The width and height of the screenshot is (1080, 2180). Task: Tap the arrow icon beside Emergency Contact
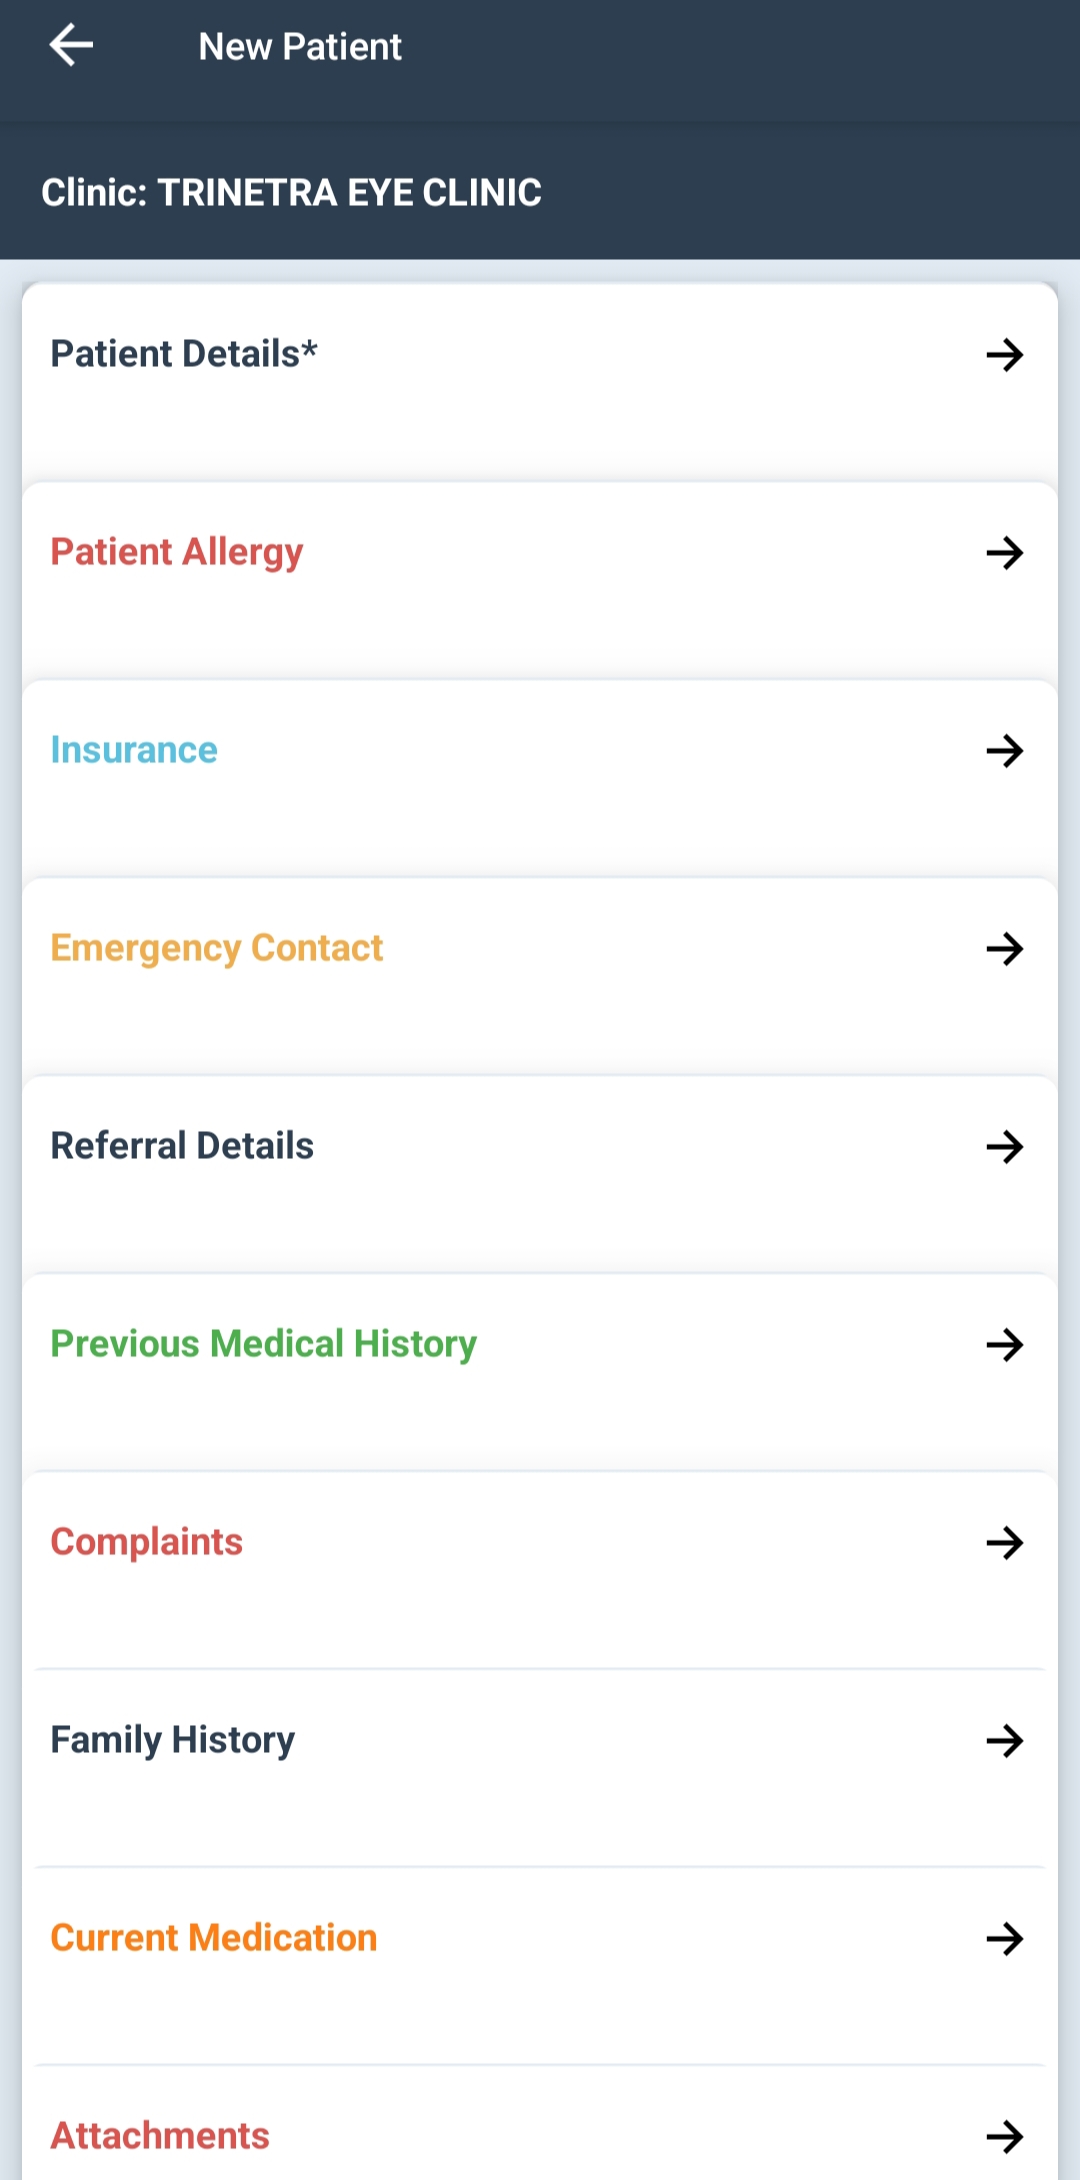(x=1004, y=949)
